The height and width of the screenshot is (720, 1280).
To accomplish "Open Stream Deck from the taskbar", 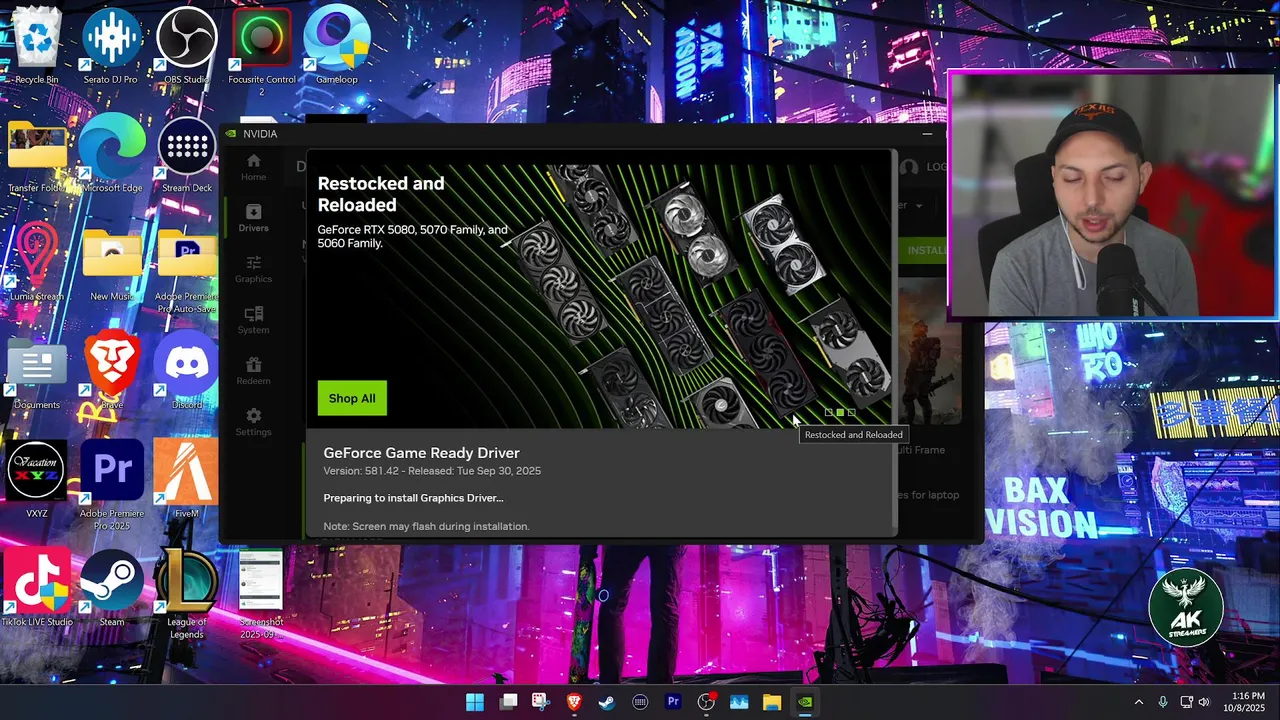I will 640,702.
